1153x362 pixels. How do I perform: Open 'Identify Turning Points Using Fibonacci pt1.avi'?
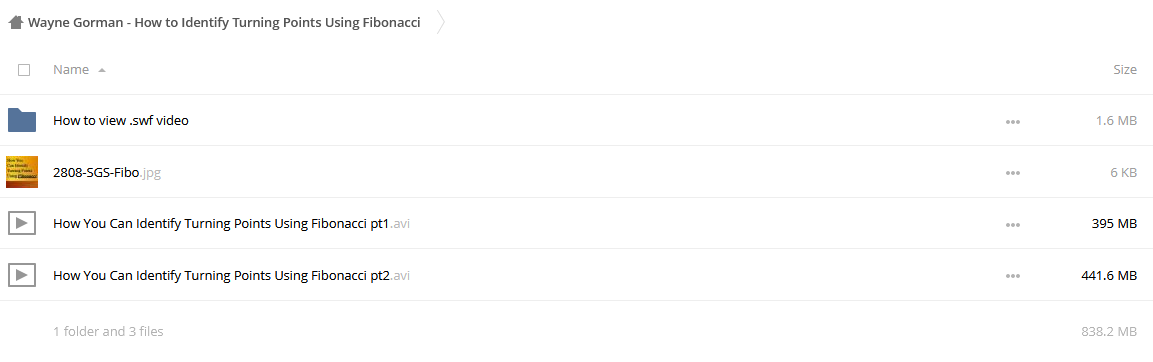231,224
